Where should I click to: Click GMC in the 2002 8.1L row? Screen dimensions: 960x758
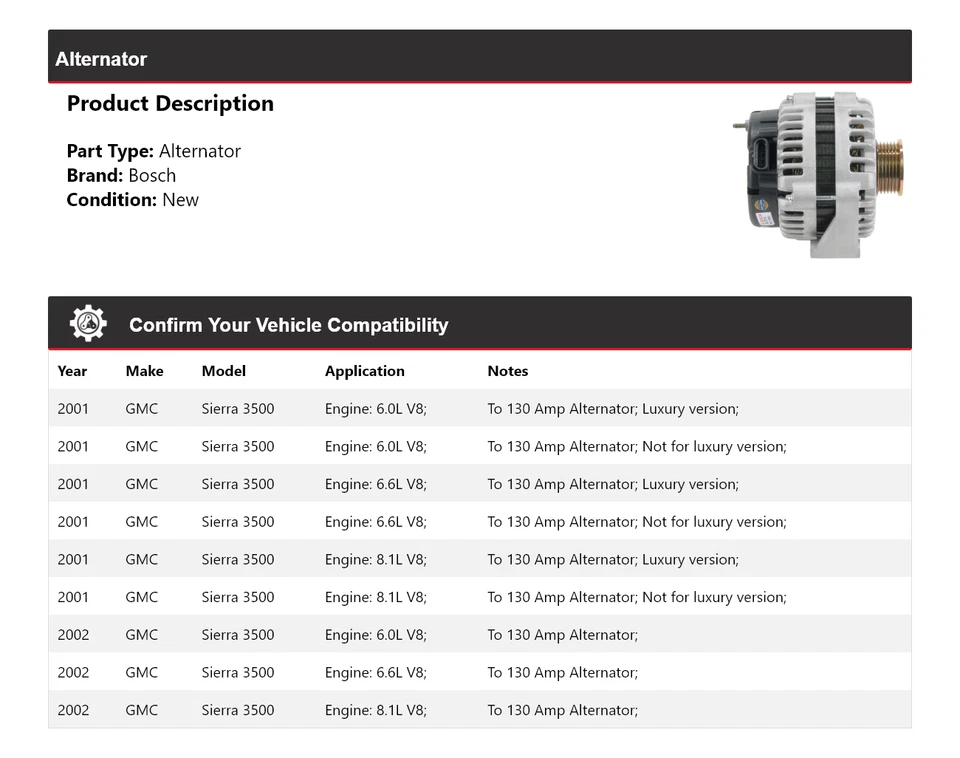141,710
